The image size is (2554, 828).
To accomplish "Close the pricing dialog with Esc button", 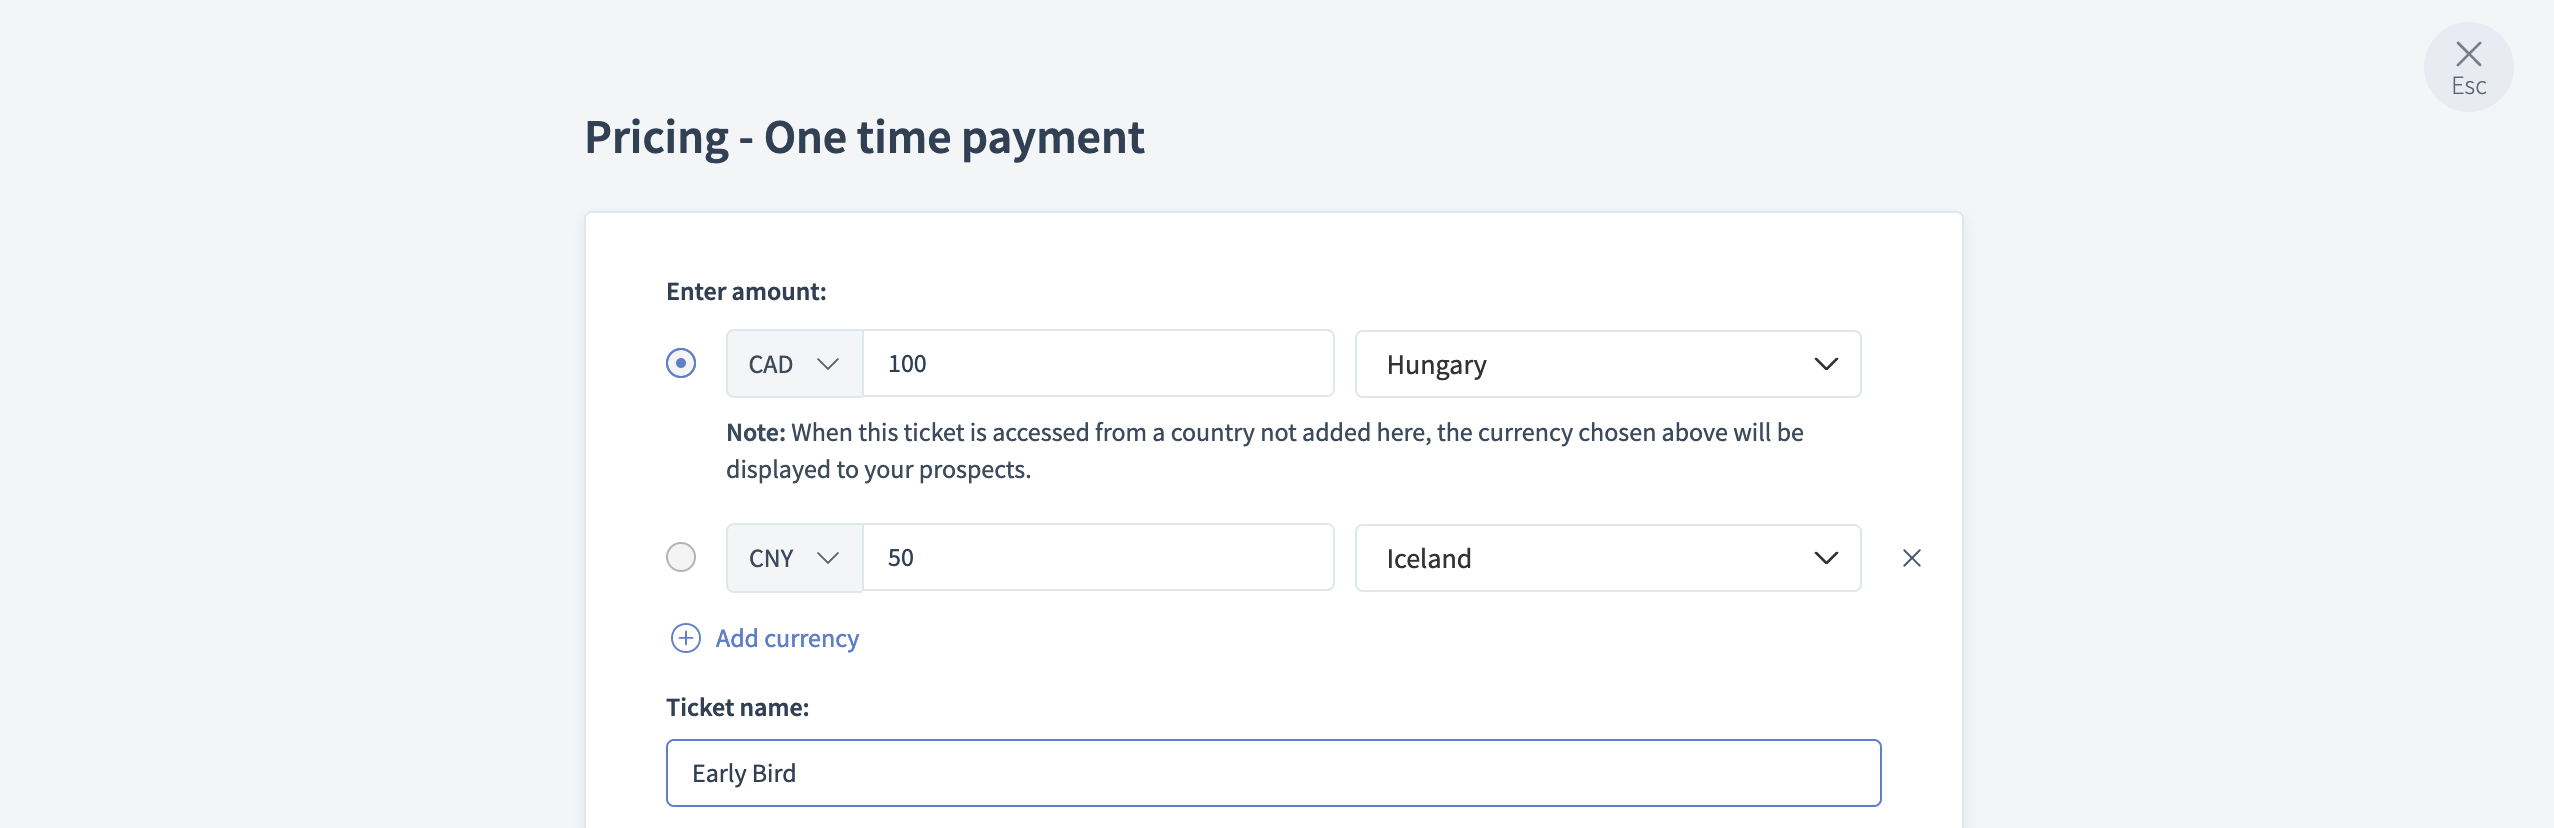I will 2468,67.
